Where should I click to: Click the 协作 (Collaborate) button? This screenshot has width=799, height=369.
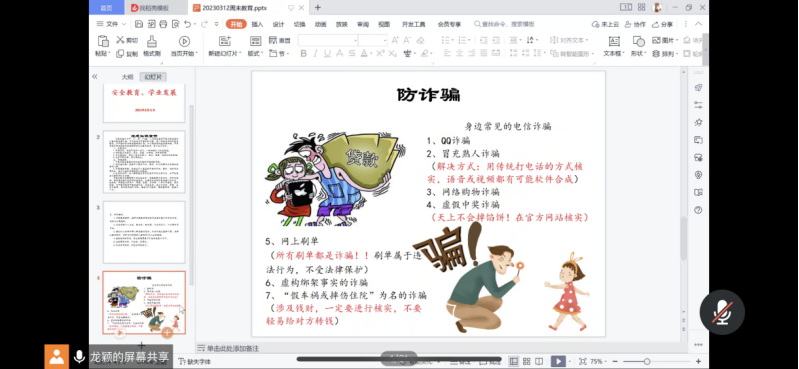(x=635, y=24)
